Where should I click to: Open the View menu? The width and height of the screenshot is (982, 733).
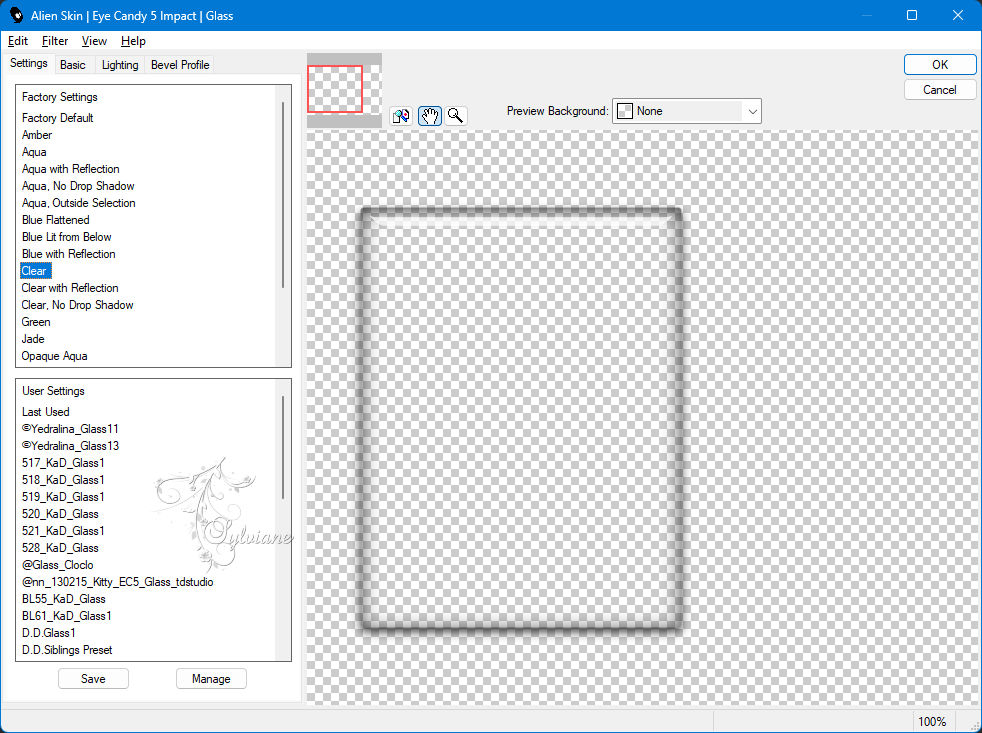pos(94,41)
